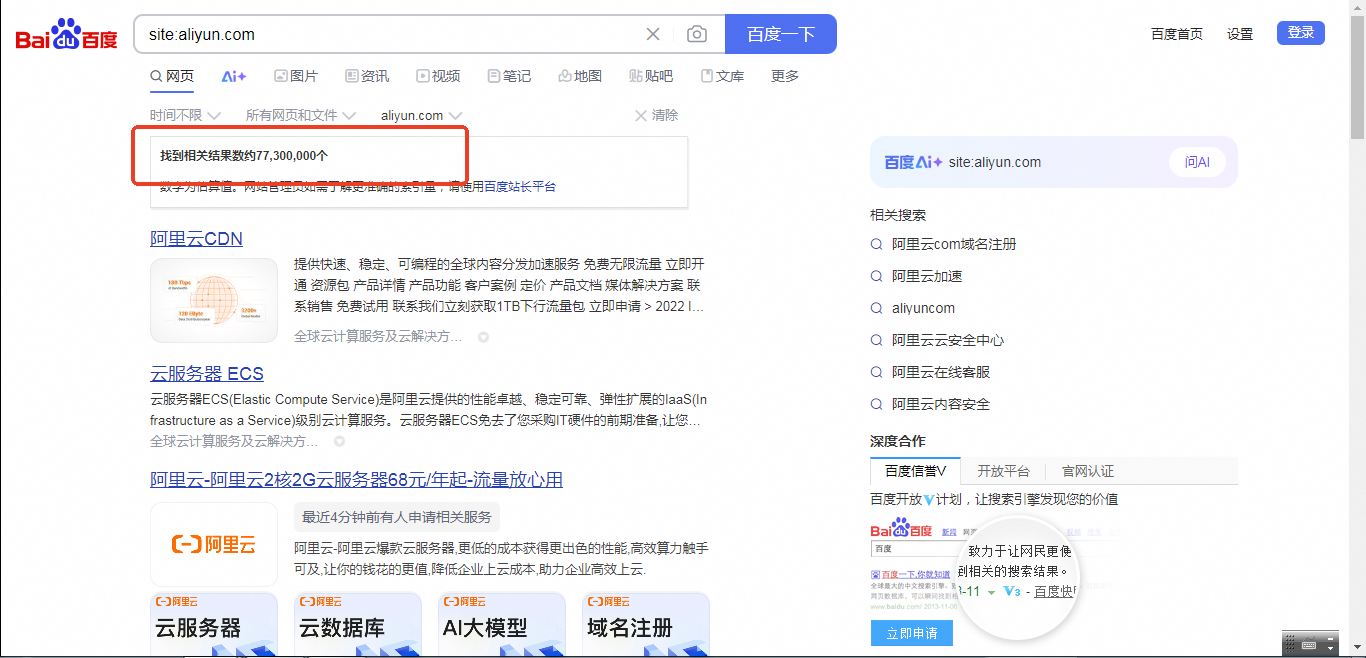Viewport: 1366px width, 658px height.
Task: Open the 更多 tab menu
Action: 785,76
